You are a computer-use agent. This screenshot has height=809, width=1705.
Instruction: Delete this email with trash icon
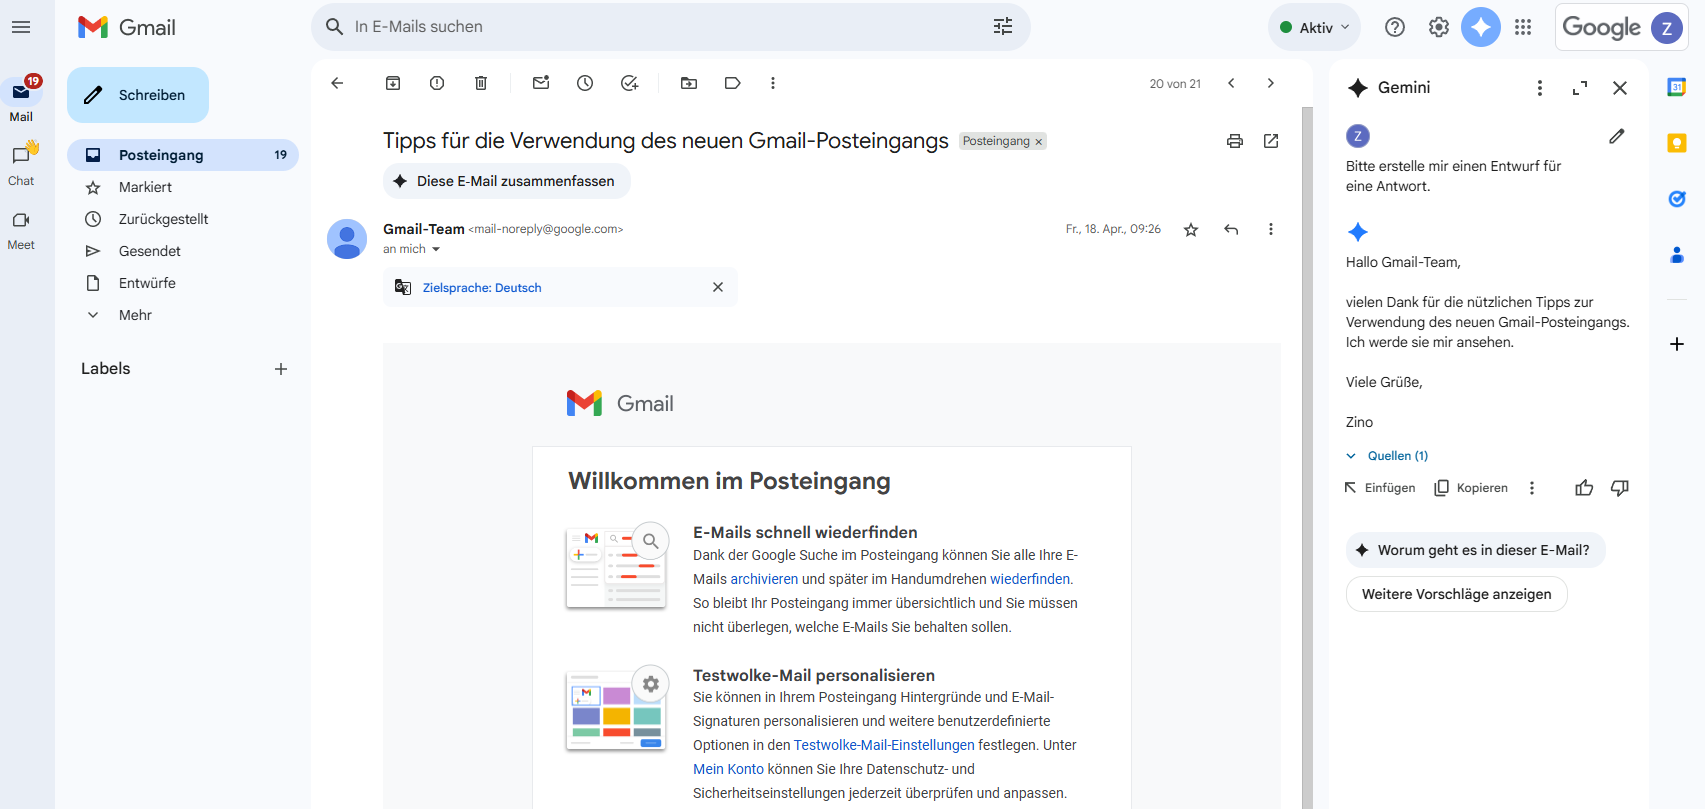point(481,83)
